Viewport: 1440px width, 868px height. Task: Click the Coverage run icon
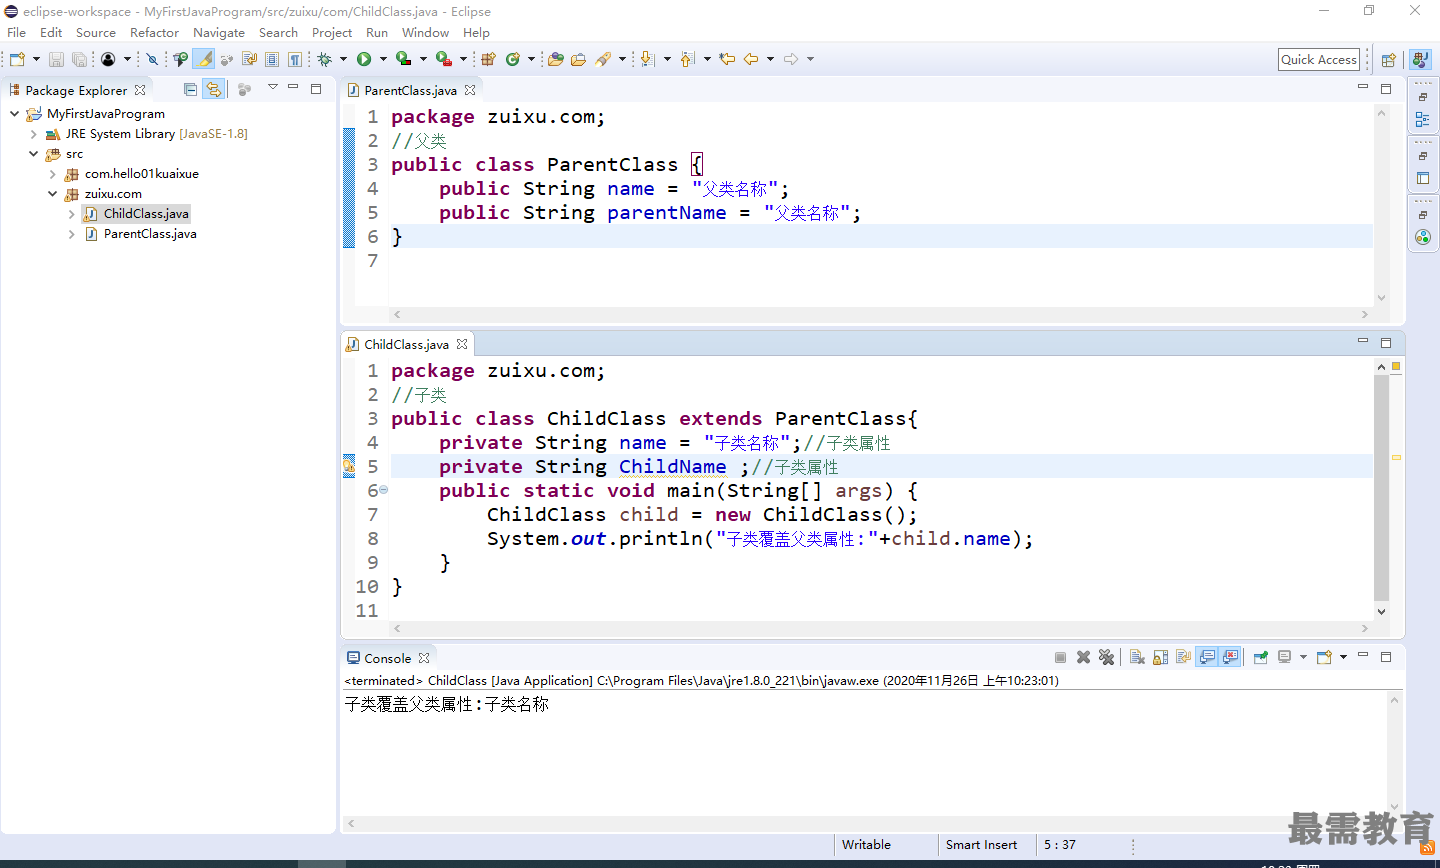tap(404, 59)
